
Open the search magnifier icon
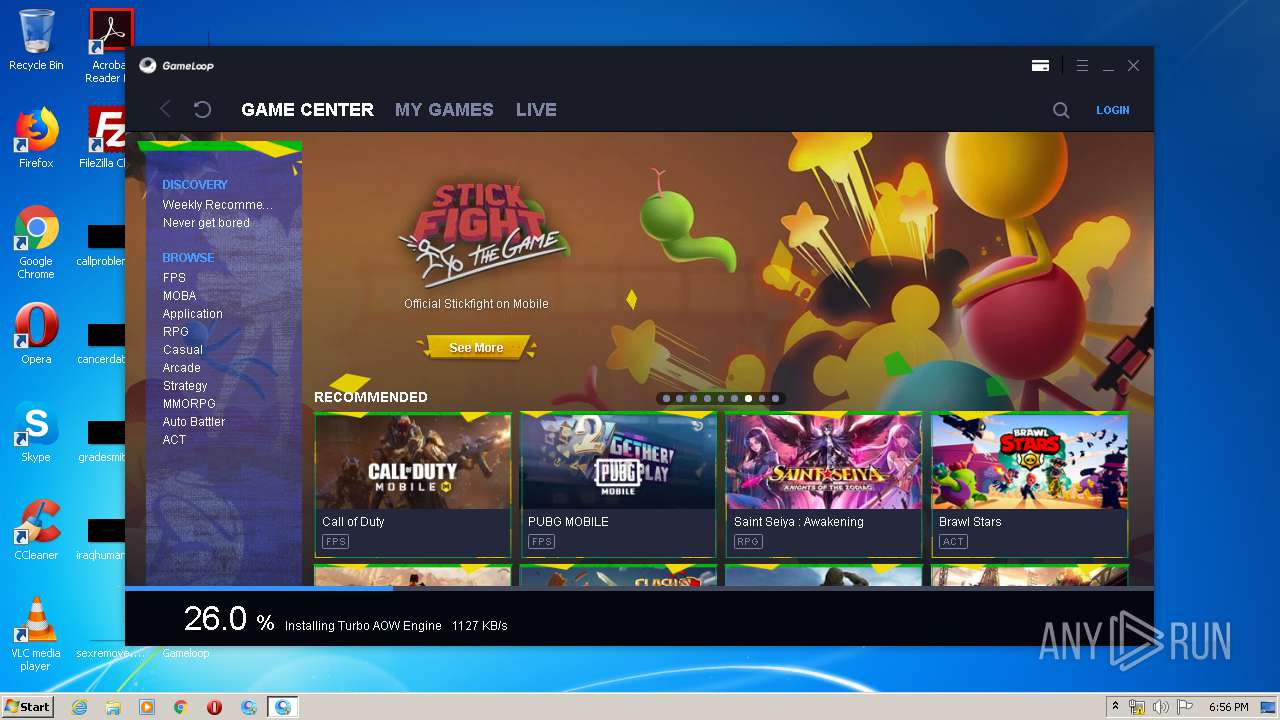point(1061,110)
